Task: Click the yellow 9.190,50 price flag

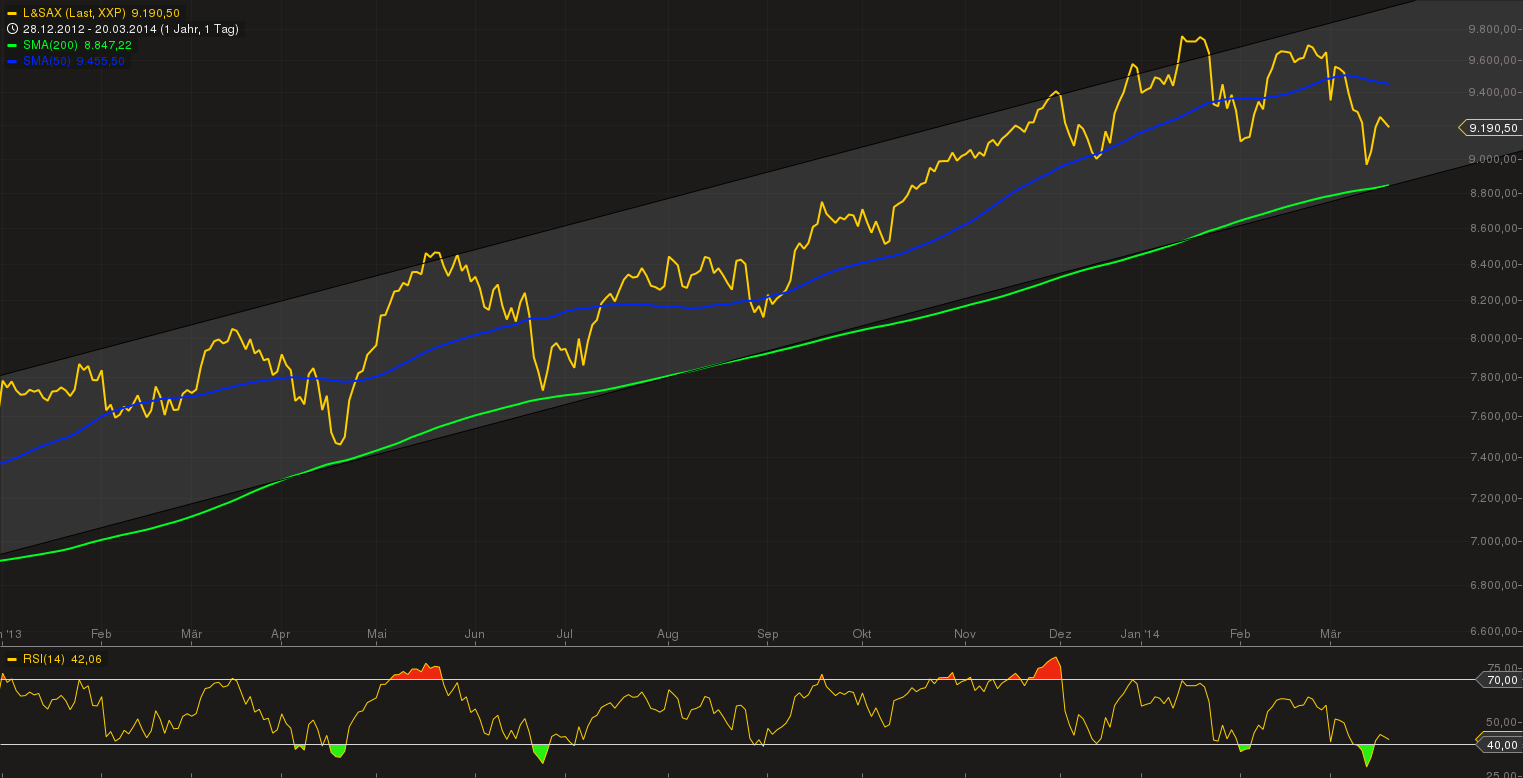Action: click(1490, 128)
